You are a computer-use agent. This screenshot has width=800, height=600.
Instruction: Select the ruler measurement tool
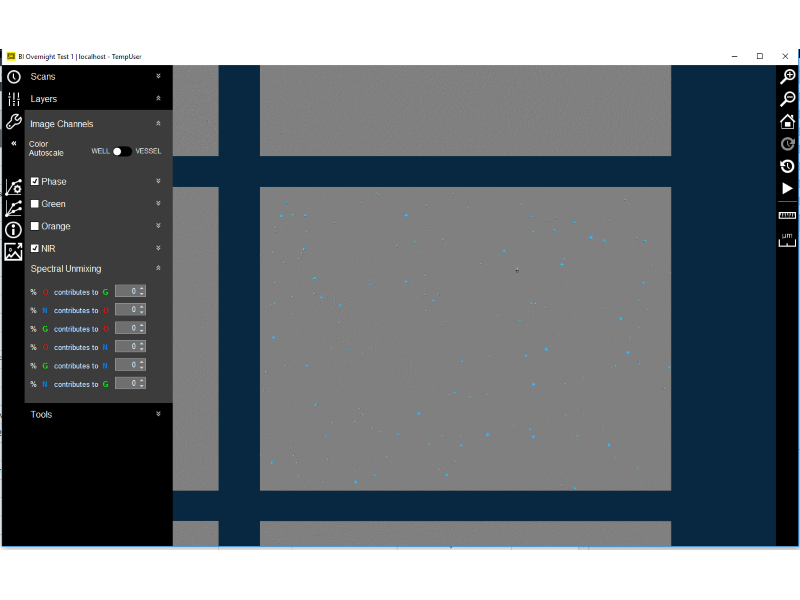point(787,215)
